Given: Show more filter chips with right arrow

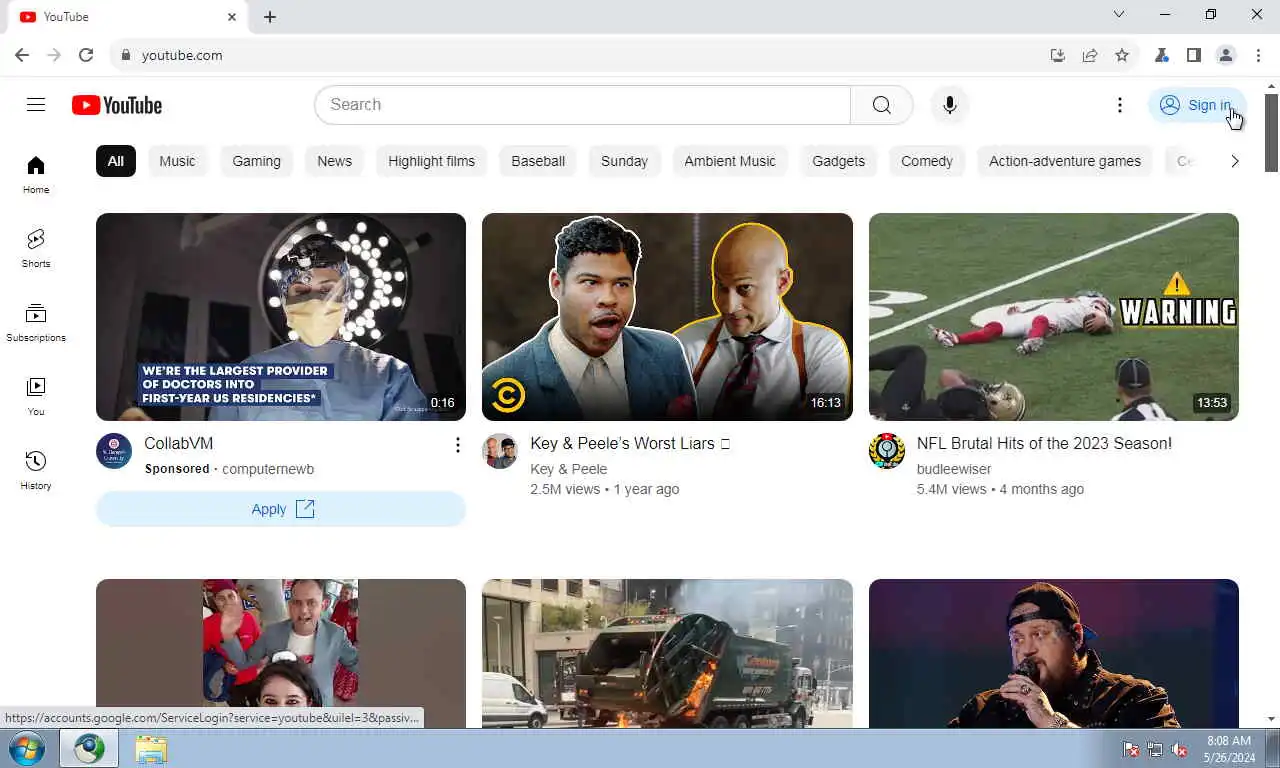Looking at the screenshot, I should (x=1234, y=161).
